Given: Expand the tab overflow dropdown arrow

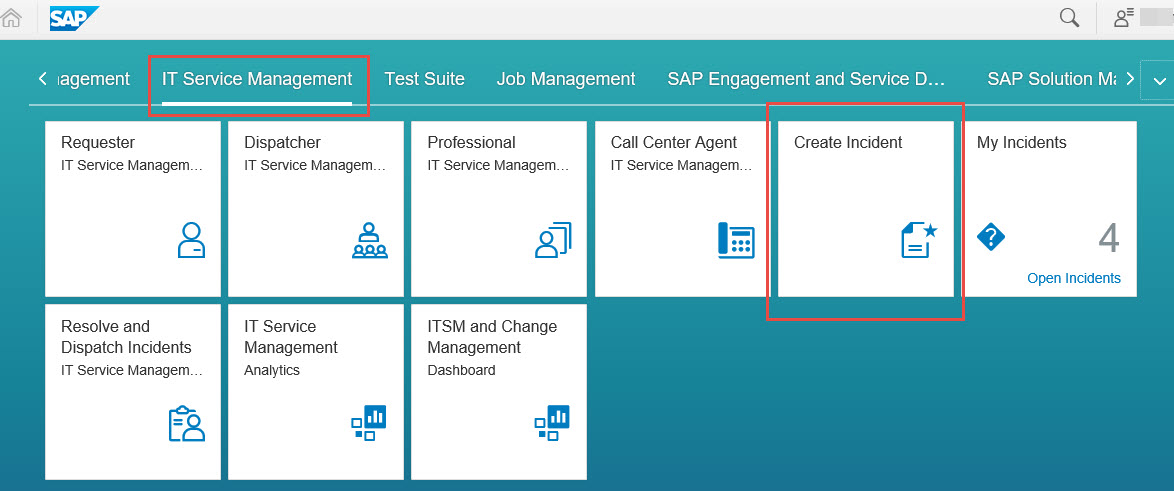Looking at the screenshot, I should coord(1160,81).
